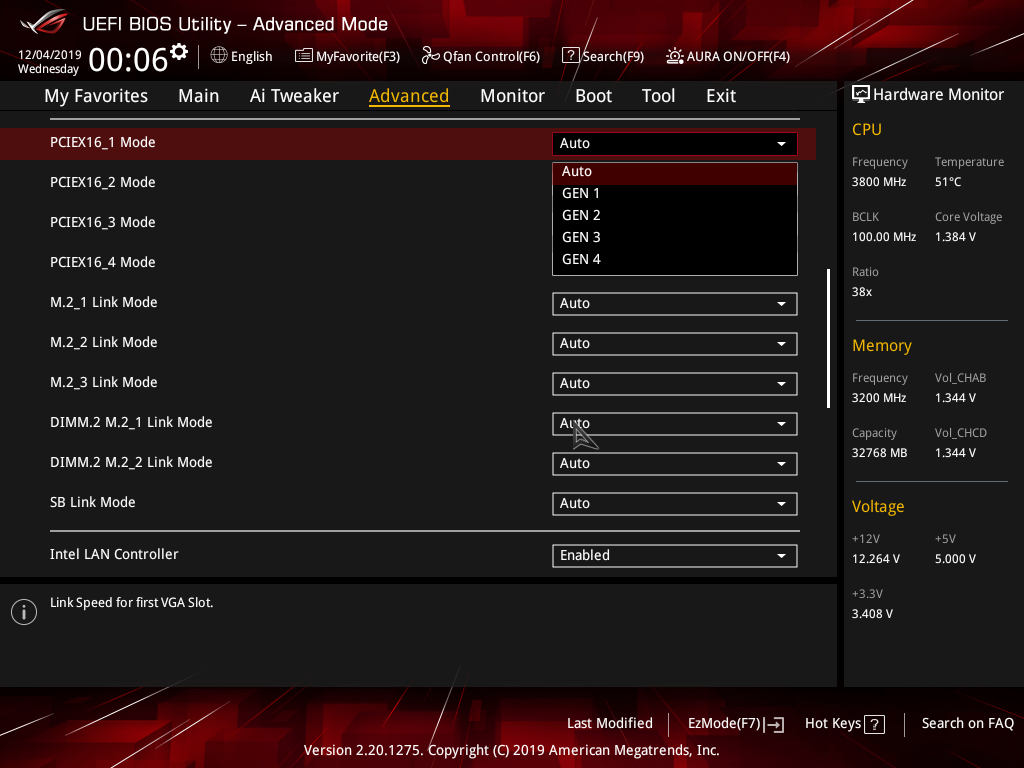The image size is (1024, 768).
Task: Switch to the Tool tab
Action: pyautogui.click(x=658, y=96)
